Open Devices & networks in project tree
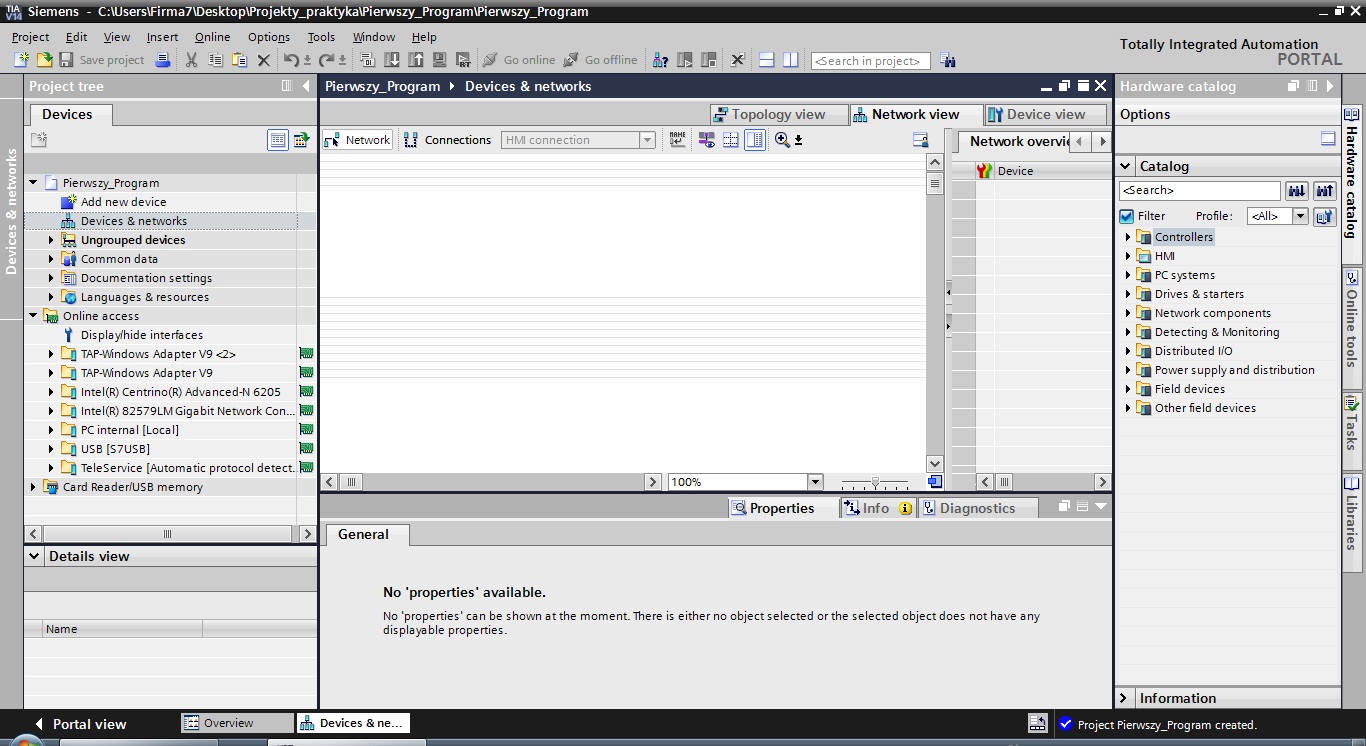1366x746 pixels. click(x=133, y=221)
